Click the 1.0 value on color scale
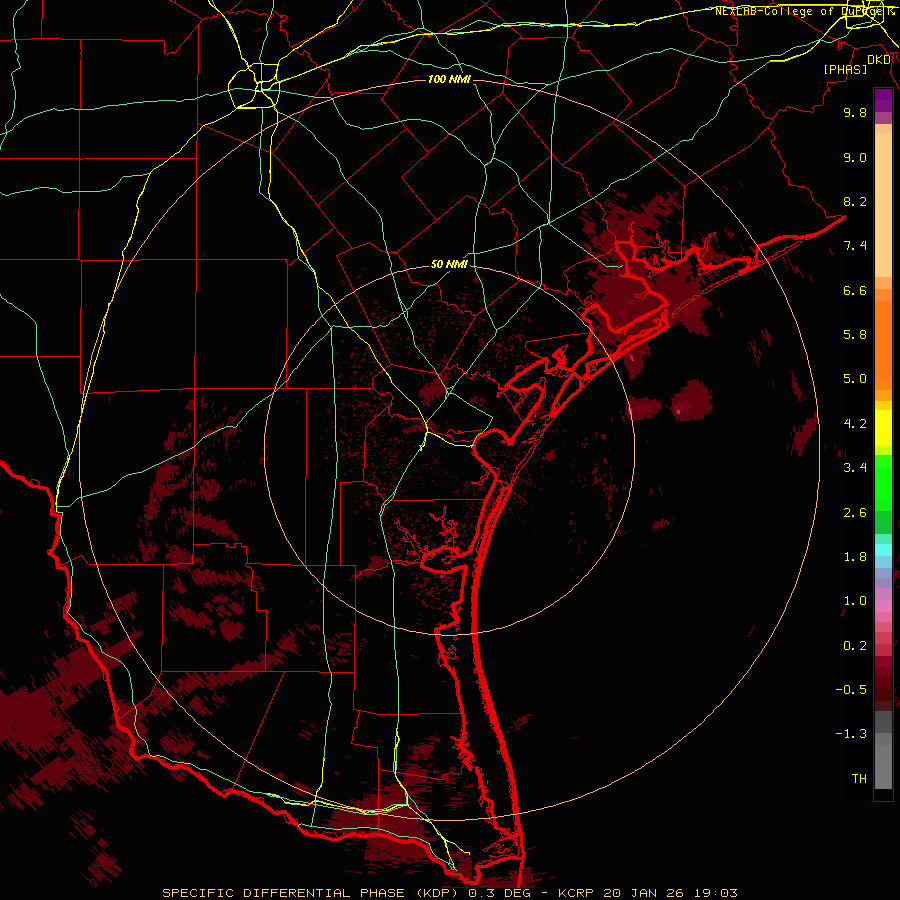900x900 pixels. tap(855, 601)
